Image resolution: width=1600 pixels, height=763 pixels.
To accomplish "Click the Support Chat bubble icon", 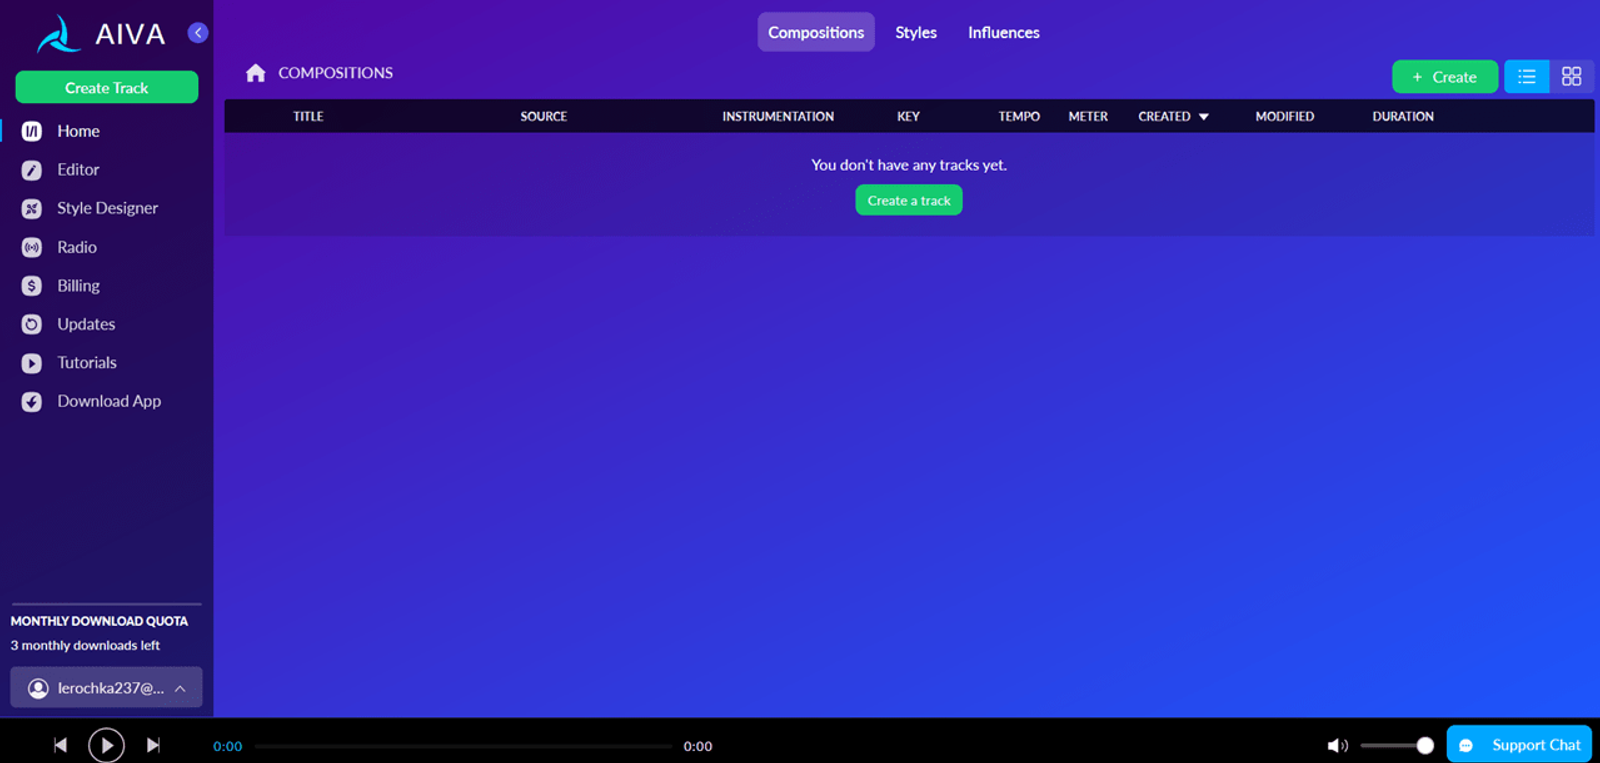I will point(1466,746).
